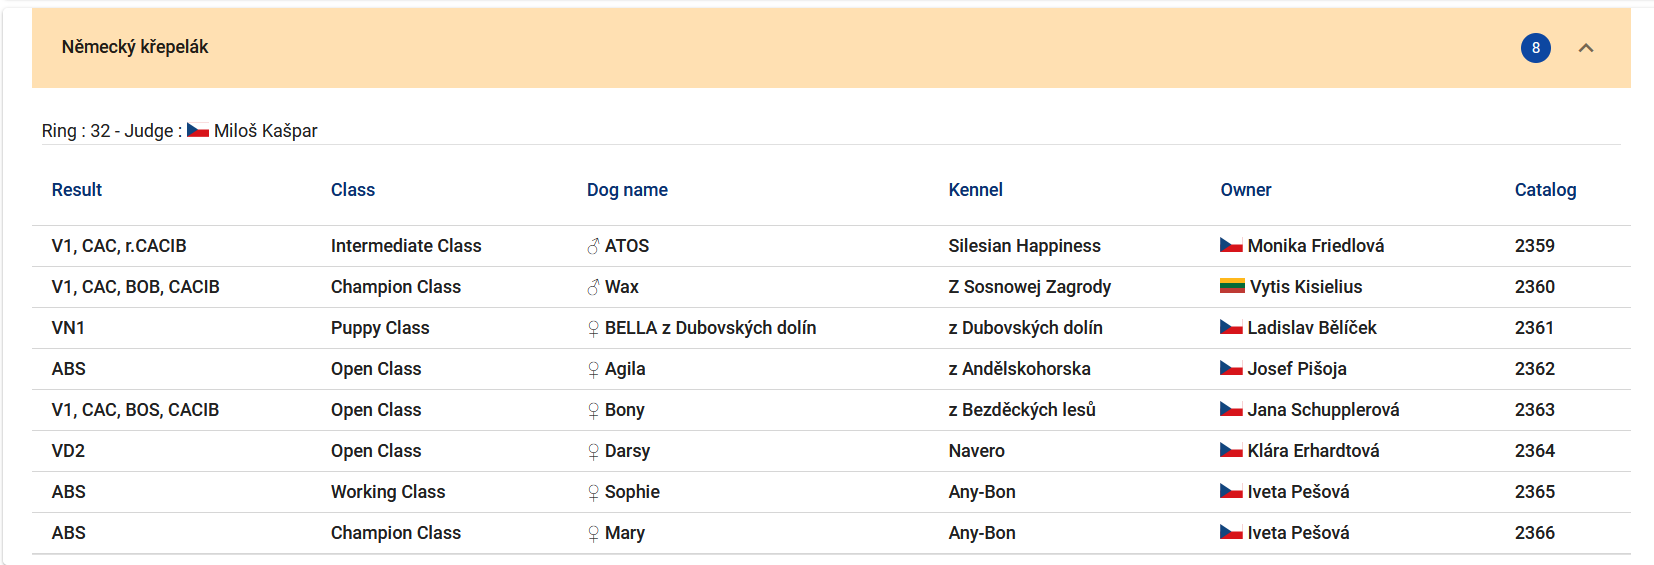
Task: Click the Owner column header
Action: tap(1246, 190)
